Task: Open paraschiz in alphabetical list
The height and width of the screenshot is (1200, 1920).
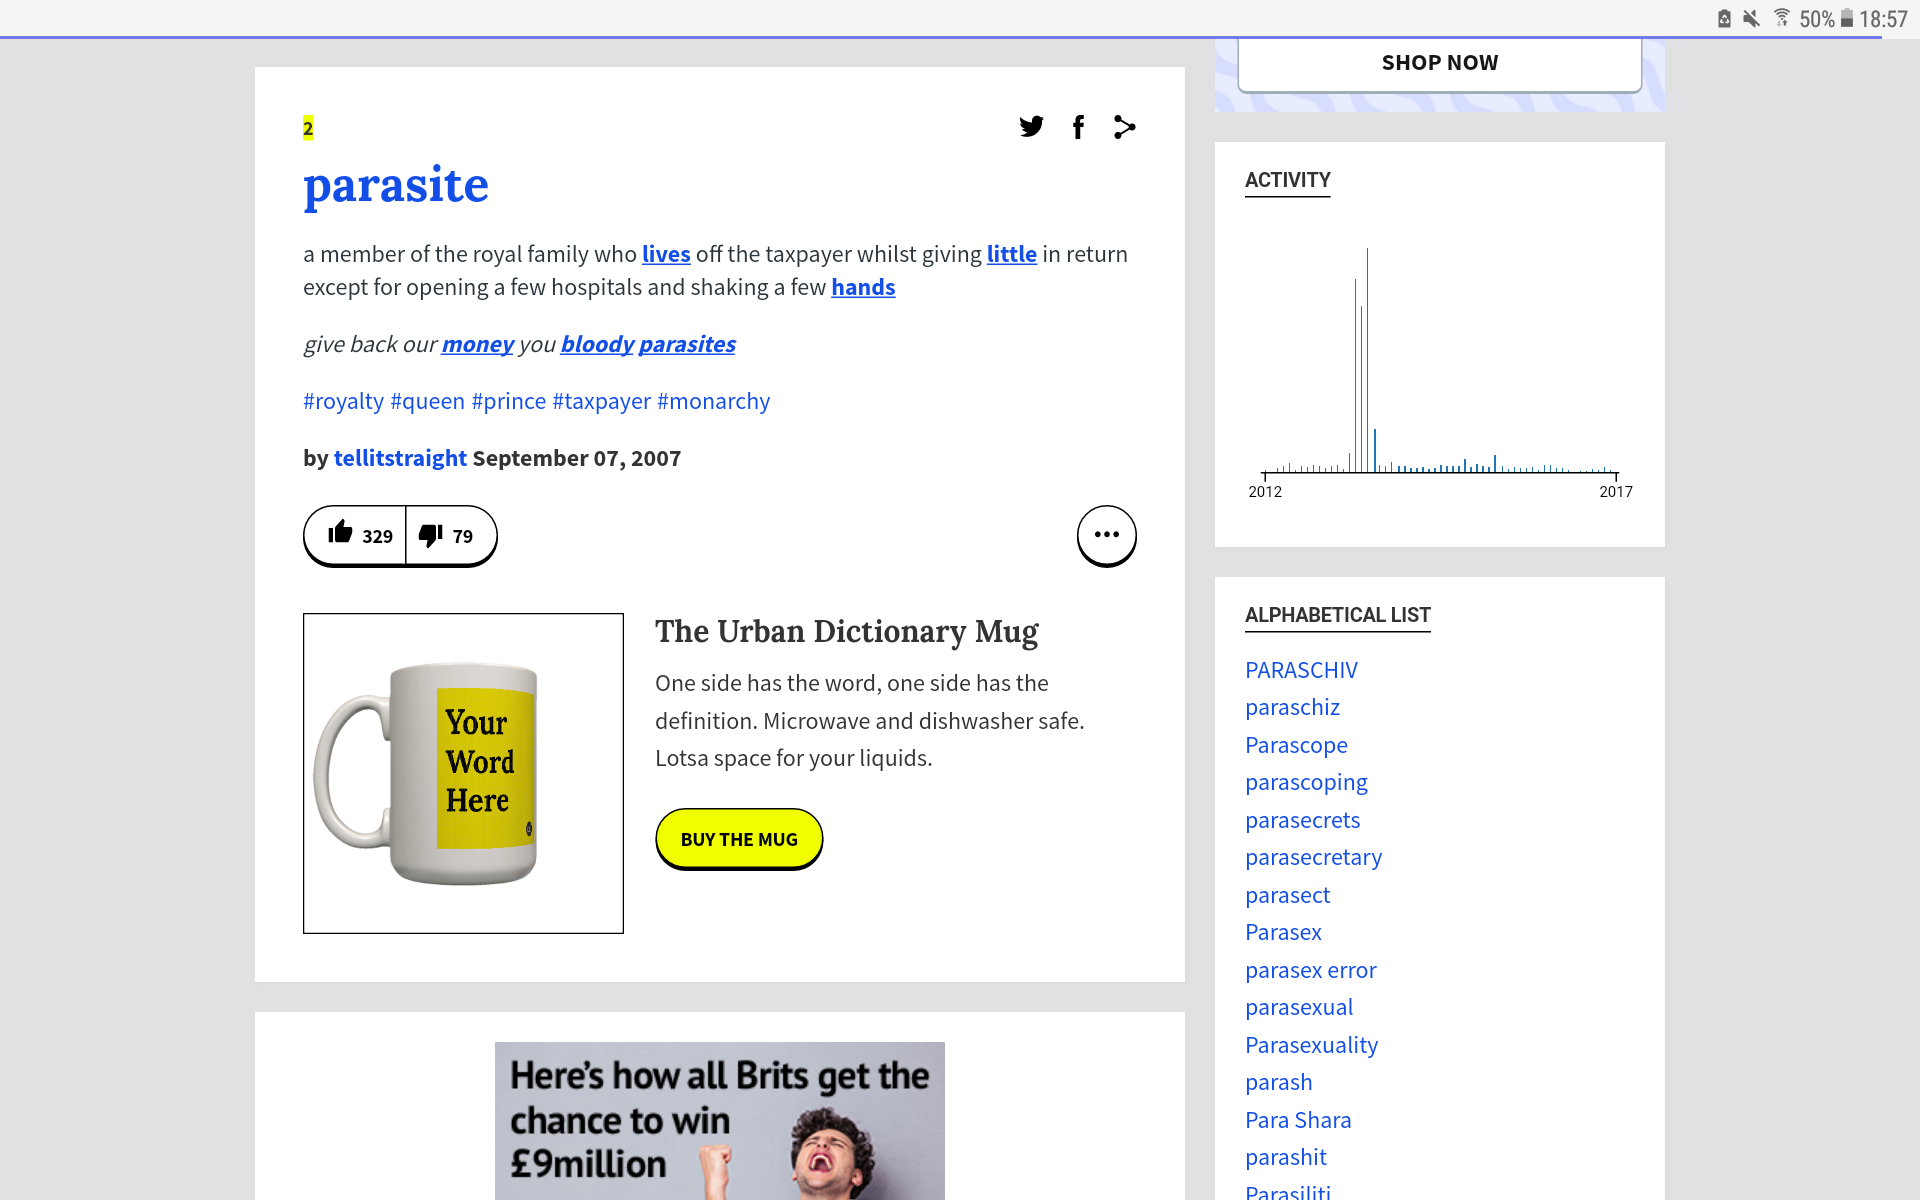Action: click(x=1292, y=707)
